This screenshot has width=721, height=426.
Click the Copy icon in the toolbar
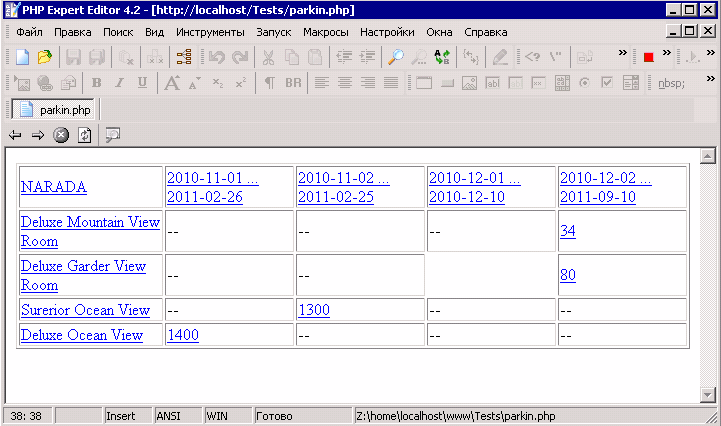(x=292, y=57)
